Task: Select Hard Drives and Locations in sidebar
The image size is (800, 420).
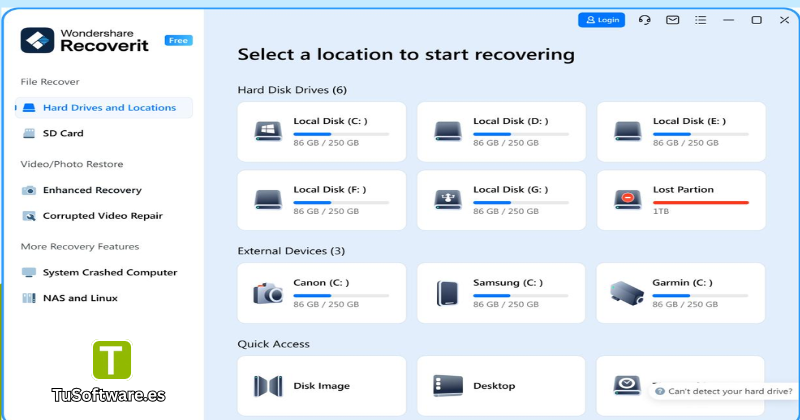Action: [x=104, y=108]
